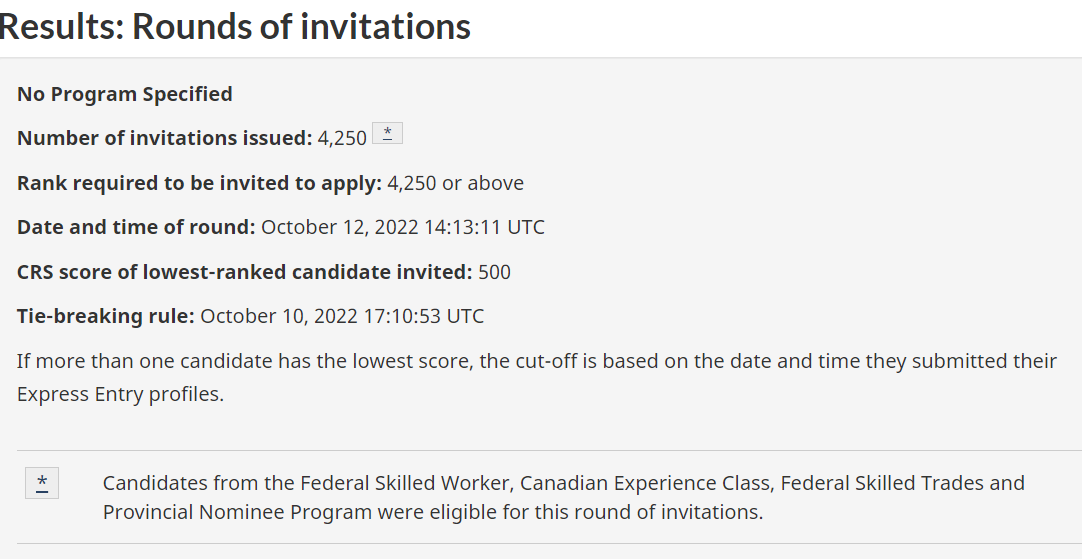Open the asterisk footnote link beside 4,250
The height and width of the screenshot is (559, 1082).
387,133
